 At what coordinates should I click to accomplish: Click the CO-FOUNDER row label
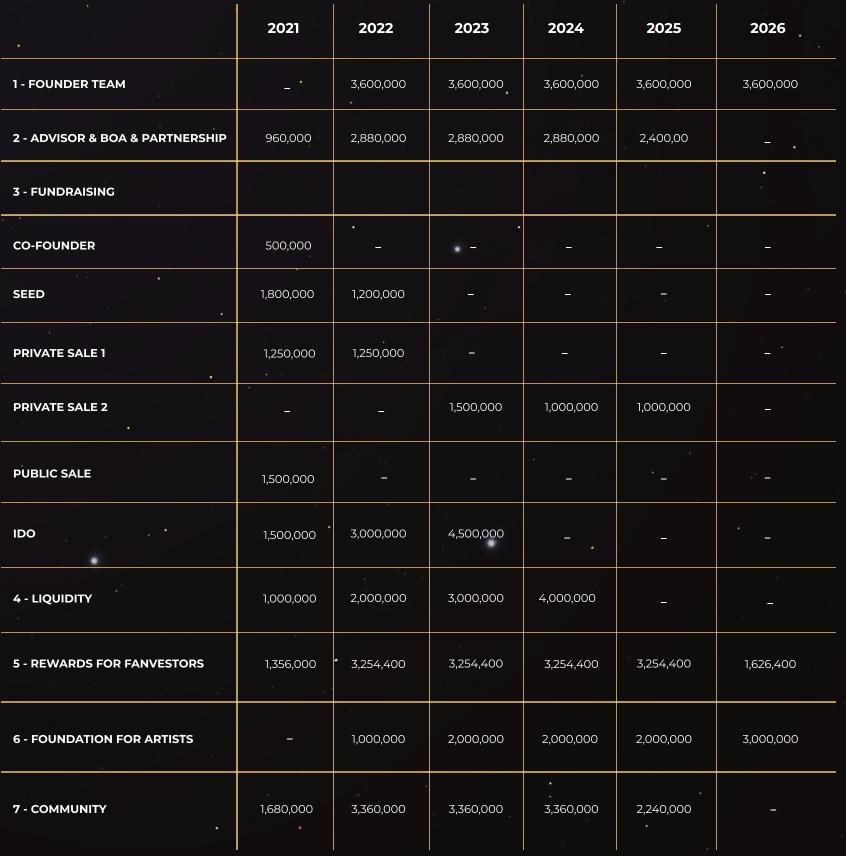[x=54, y=246]
